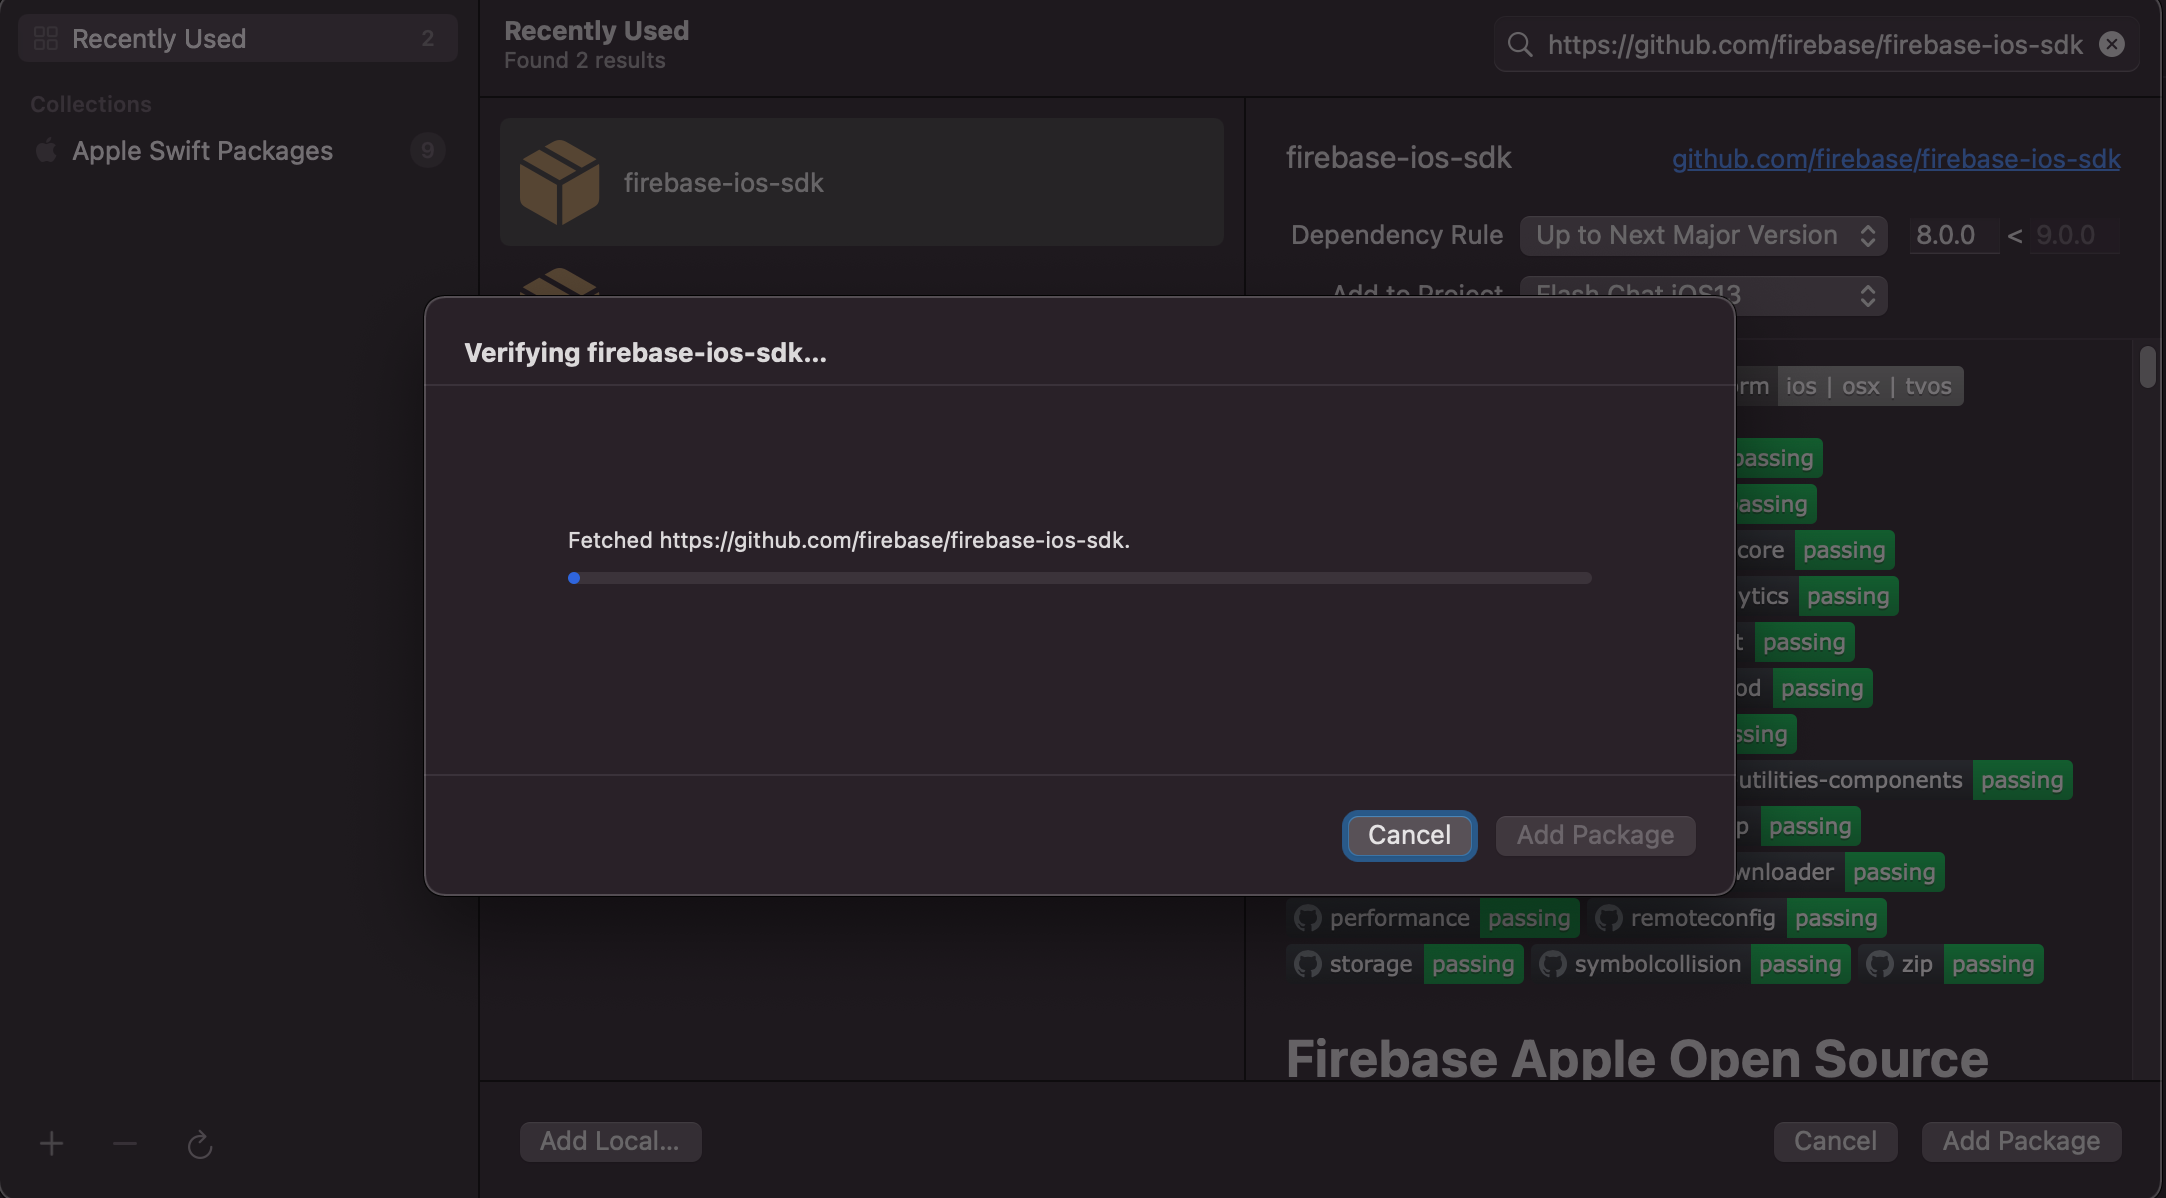Click the magnifying glass search icon
The width and height of the screenshot is (2166, 1198).
(1520, 44)
